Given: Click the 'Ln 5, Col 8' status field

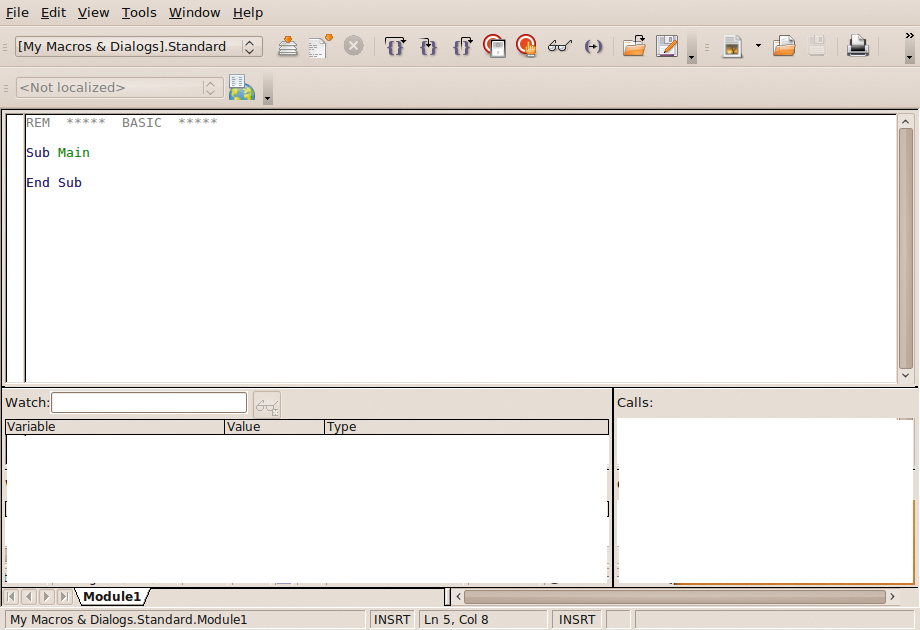Looking at the screenshot, I should click(x=483, y=619).
